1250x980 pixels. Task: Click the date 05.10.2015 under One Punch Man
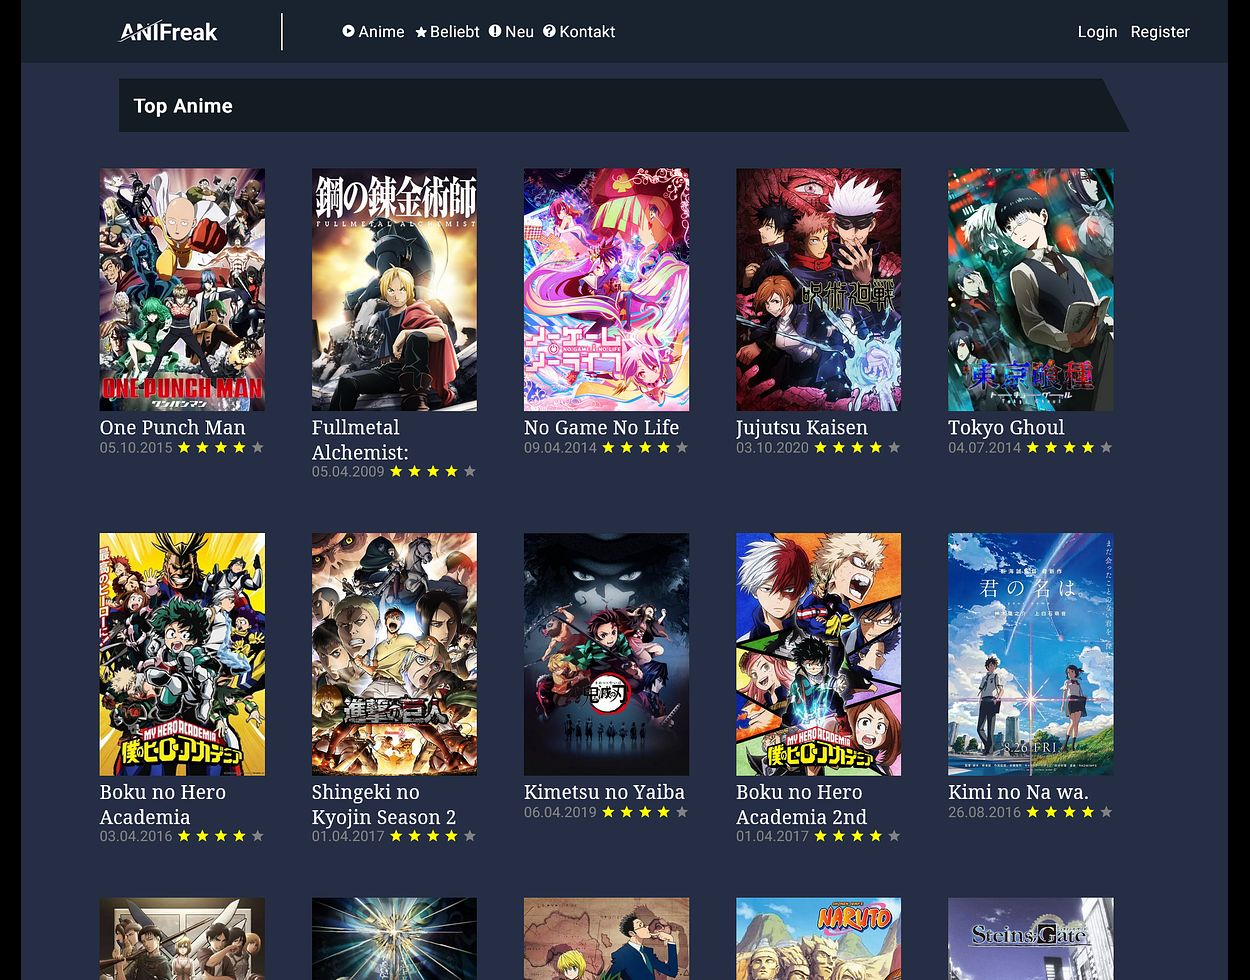(136, 448)
